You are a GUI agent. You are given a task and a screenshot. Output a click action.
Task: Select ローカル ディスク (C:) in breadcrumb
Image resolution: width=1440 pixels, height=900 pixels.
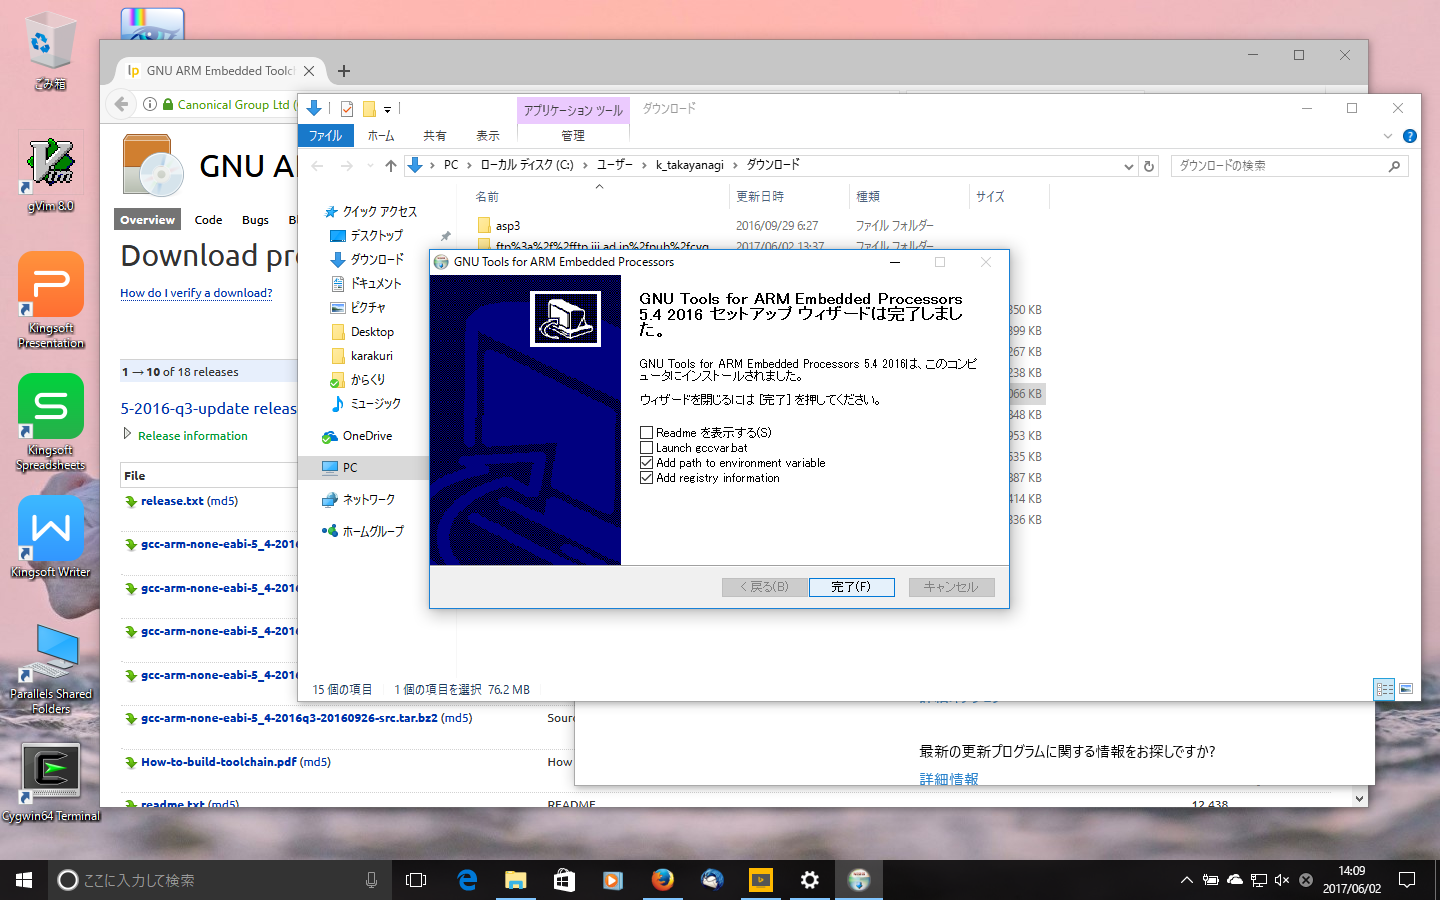[x=527, y=165]
